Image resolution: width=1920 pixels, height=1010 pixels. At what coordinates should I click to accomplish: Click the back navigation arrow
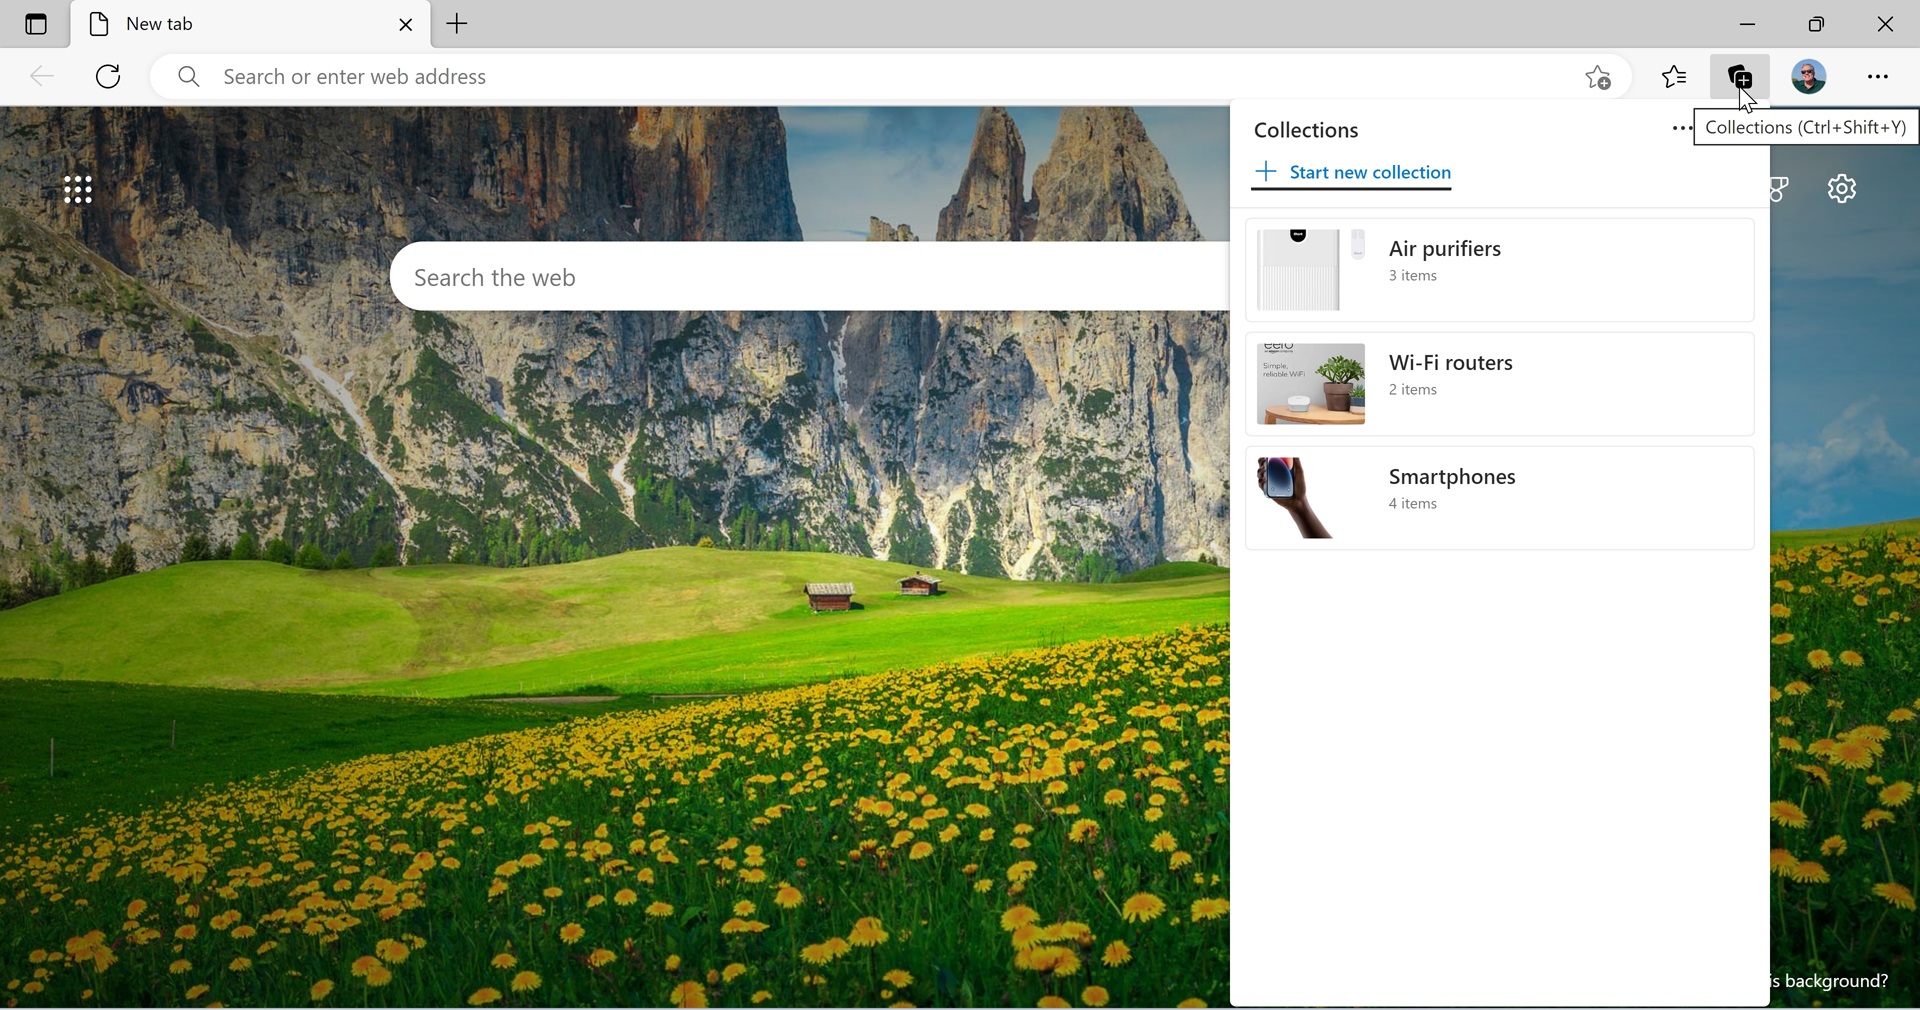coord(42,77)
